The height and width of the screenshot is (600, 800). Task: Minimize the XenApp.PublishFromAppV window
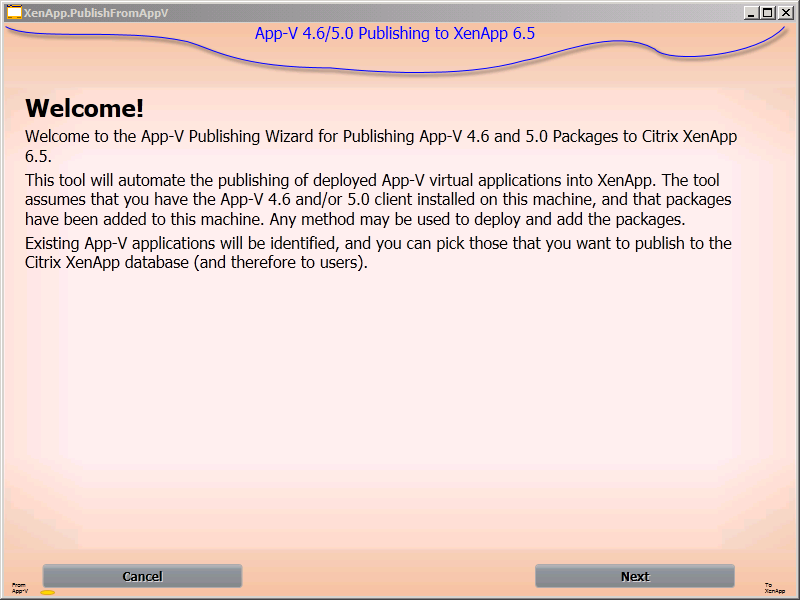pos(750,13)
